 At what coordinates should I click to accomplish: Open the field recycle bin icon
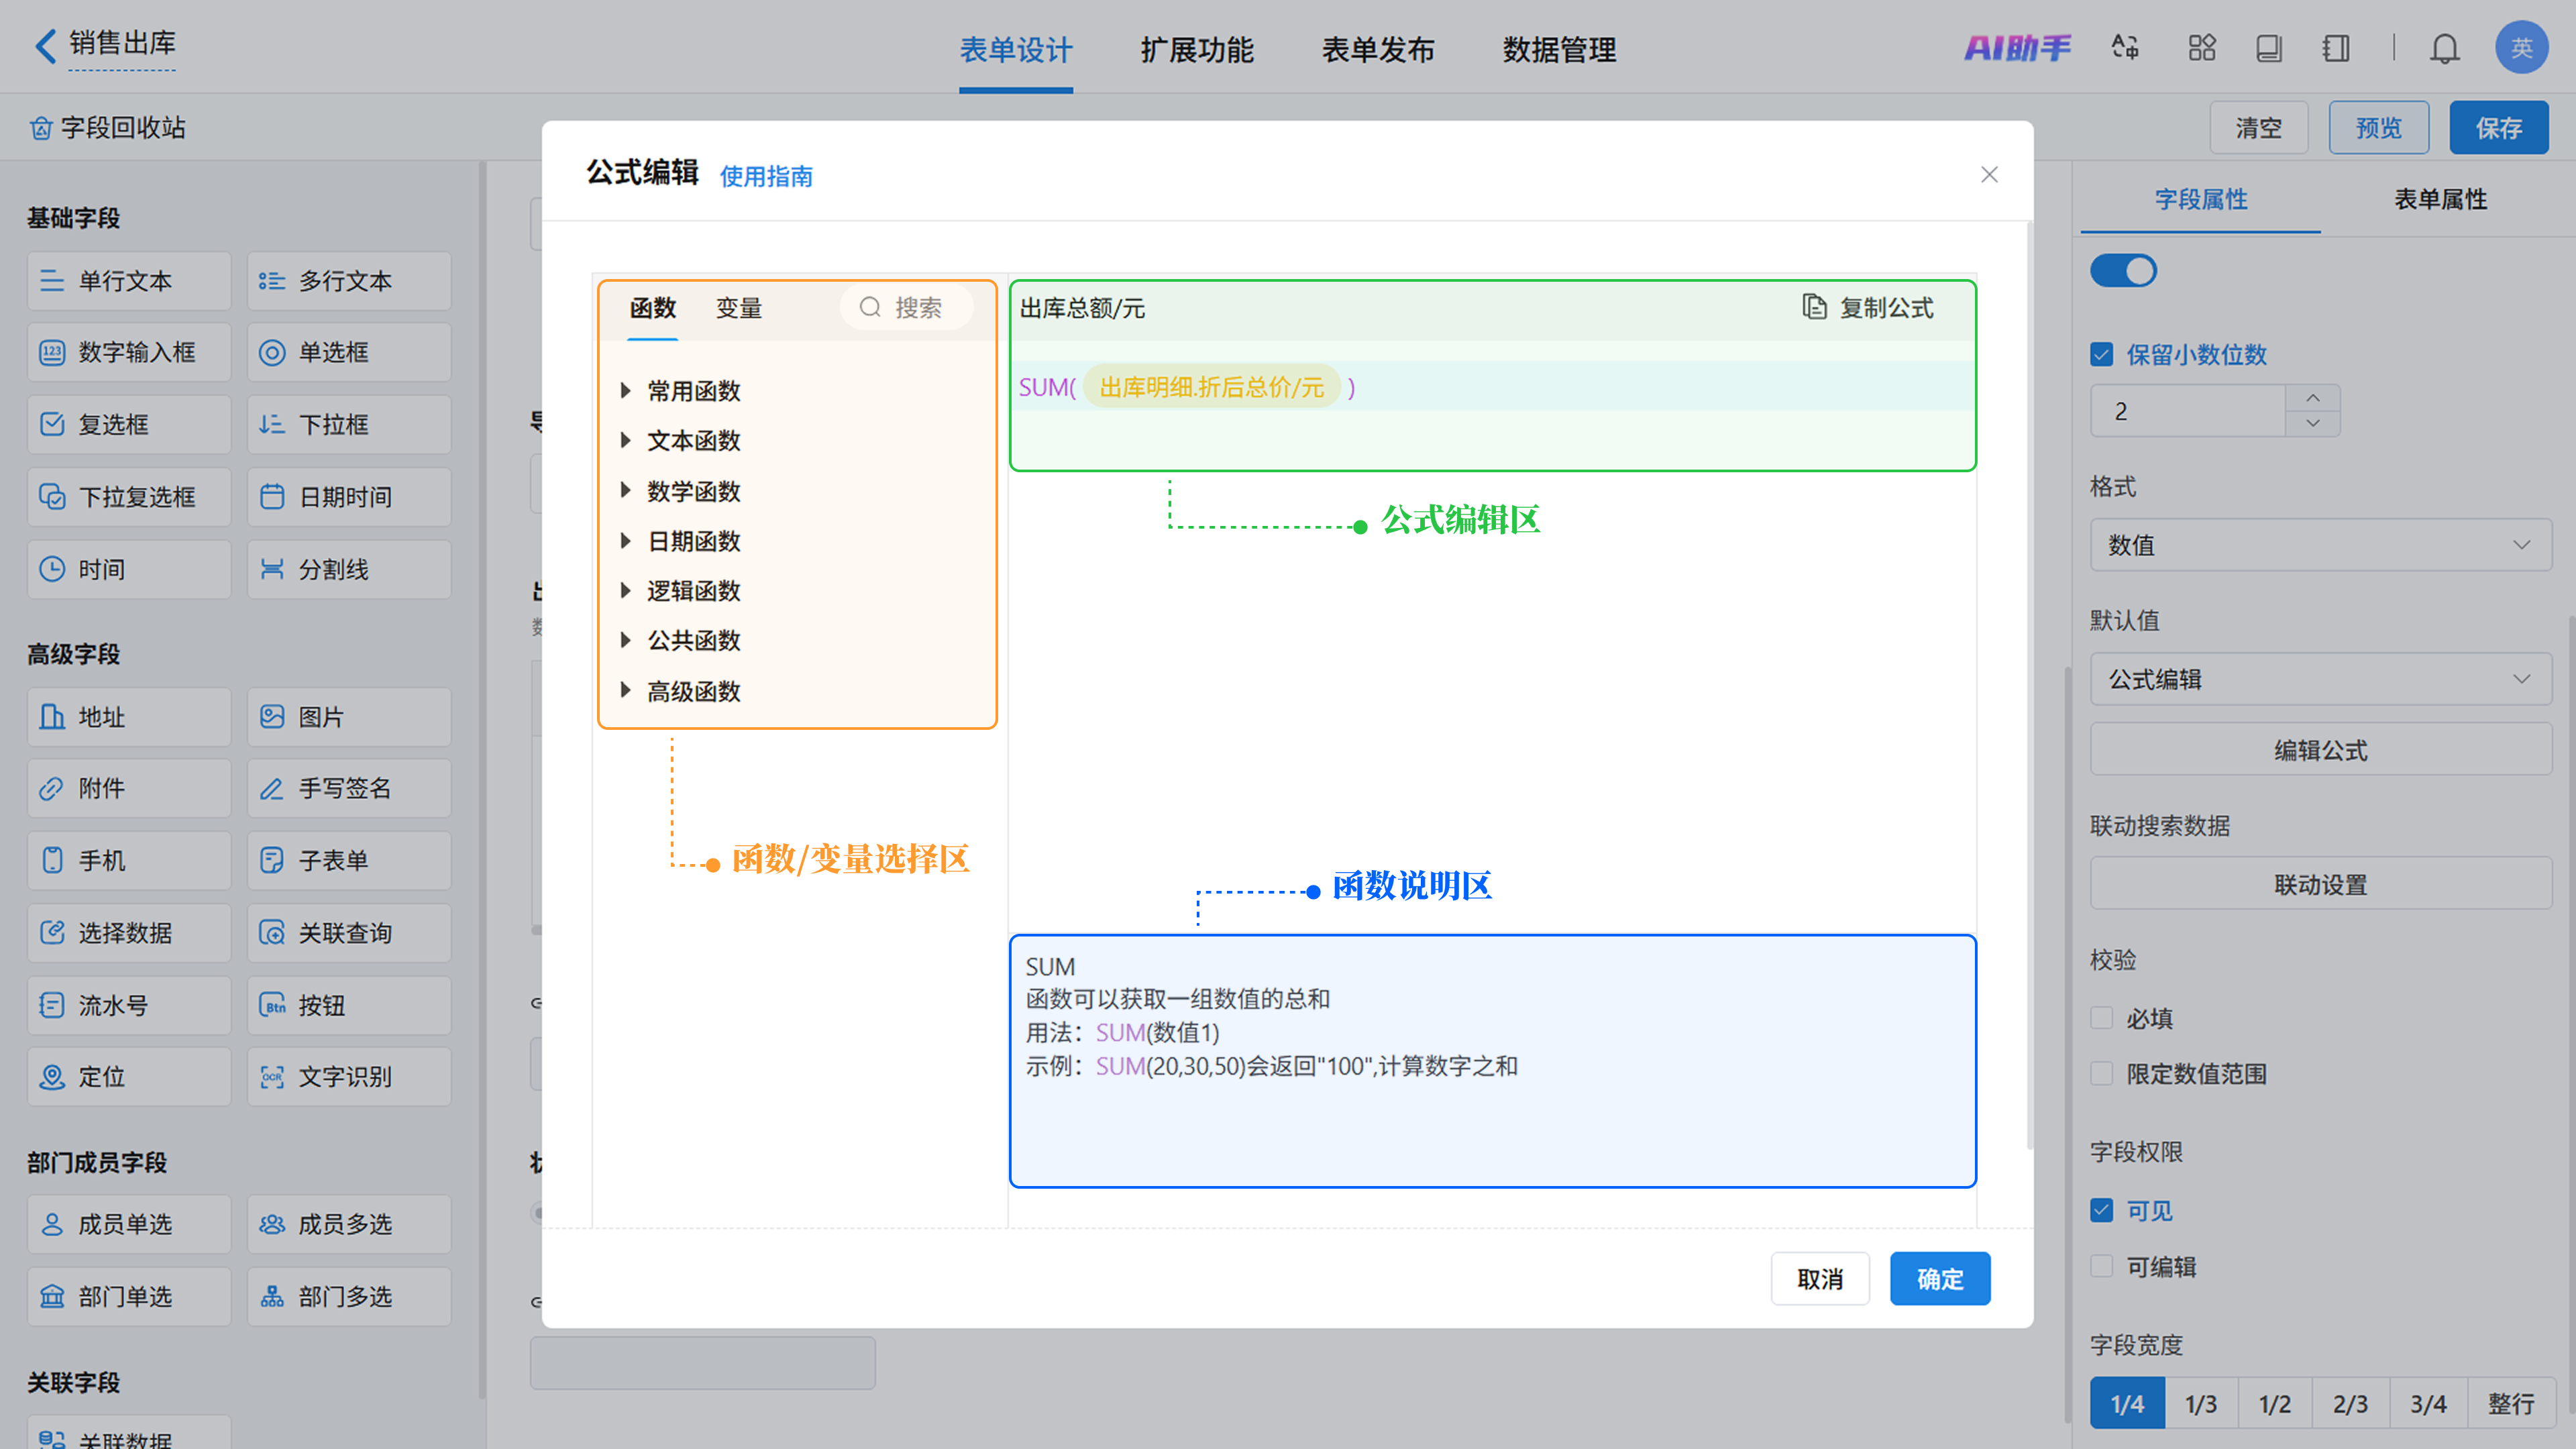(41, 128)
